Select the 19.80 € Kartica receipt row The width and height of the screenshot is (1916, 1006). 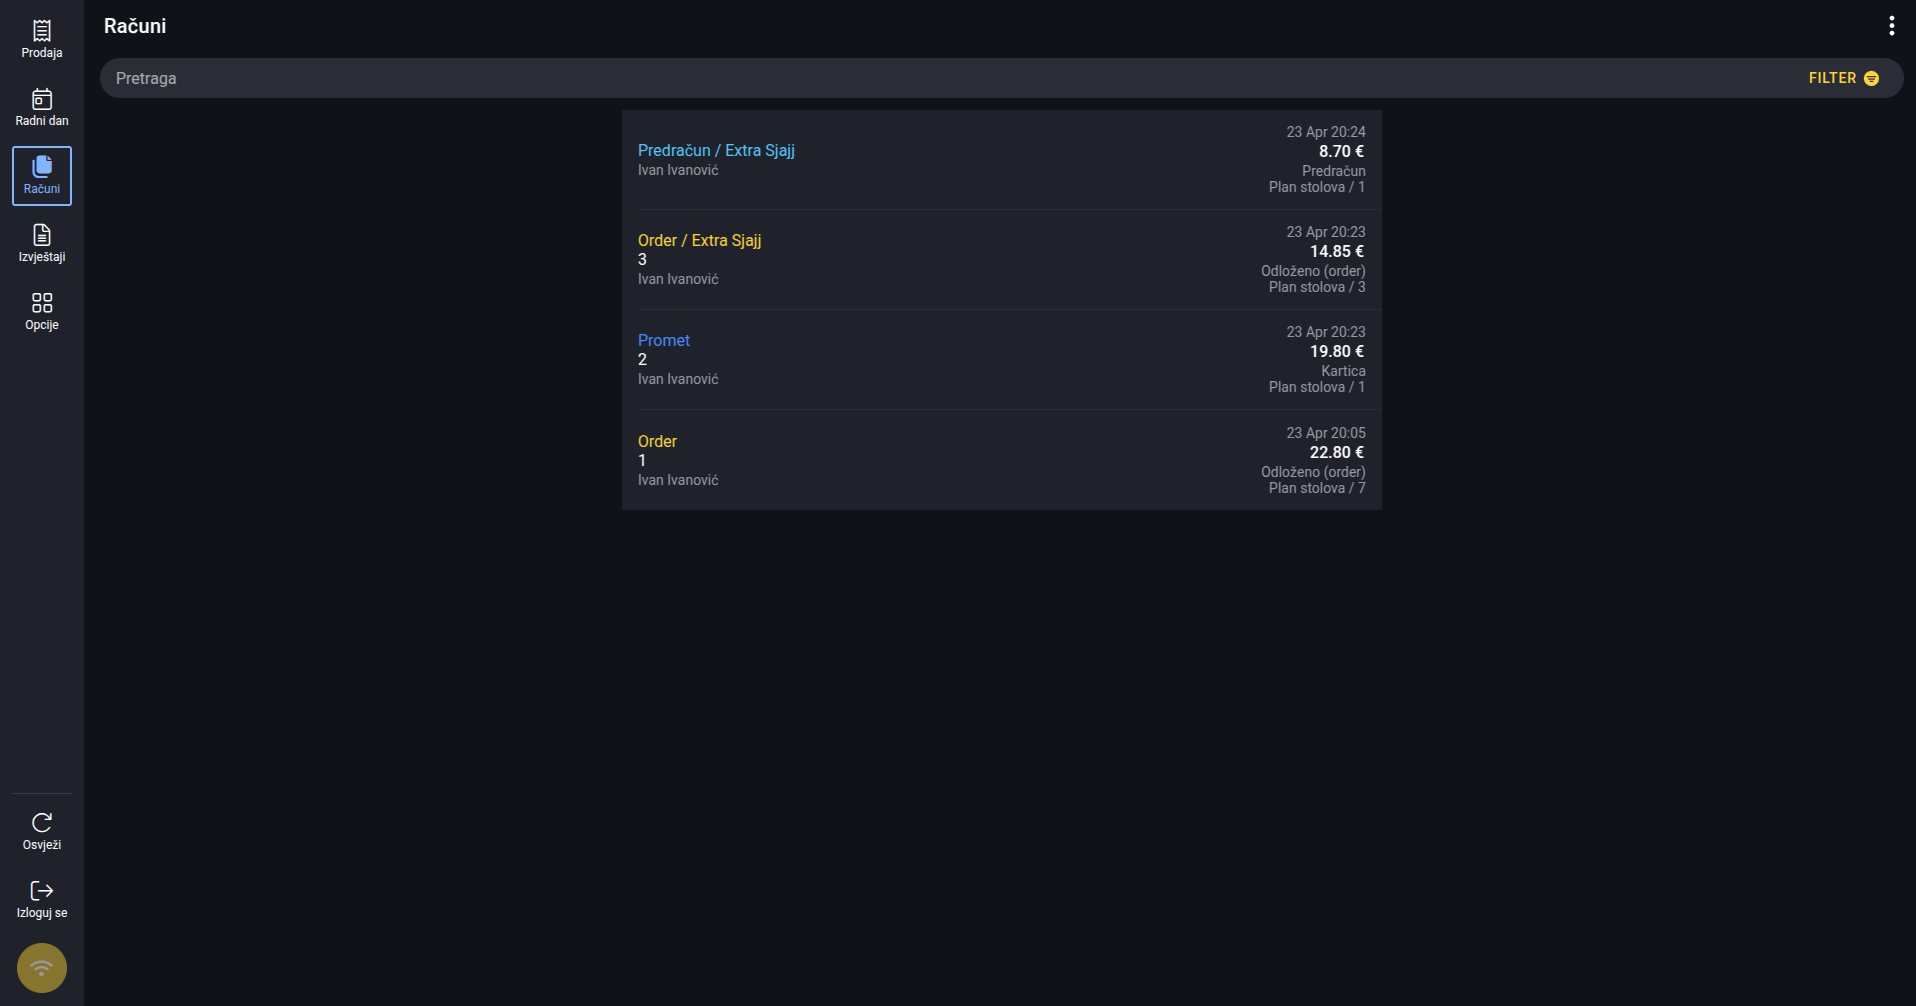1002,360
